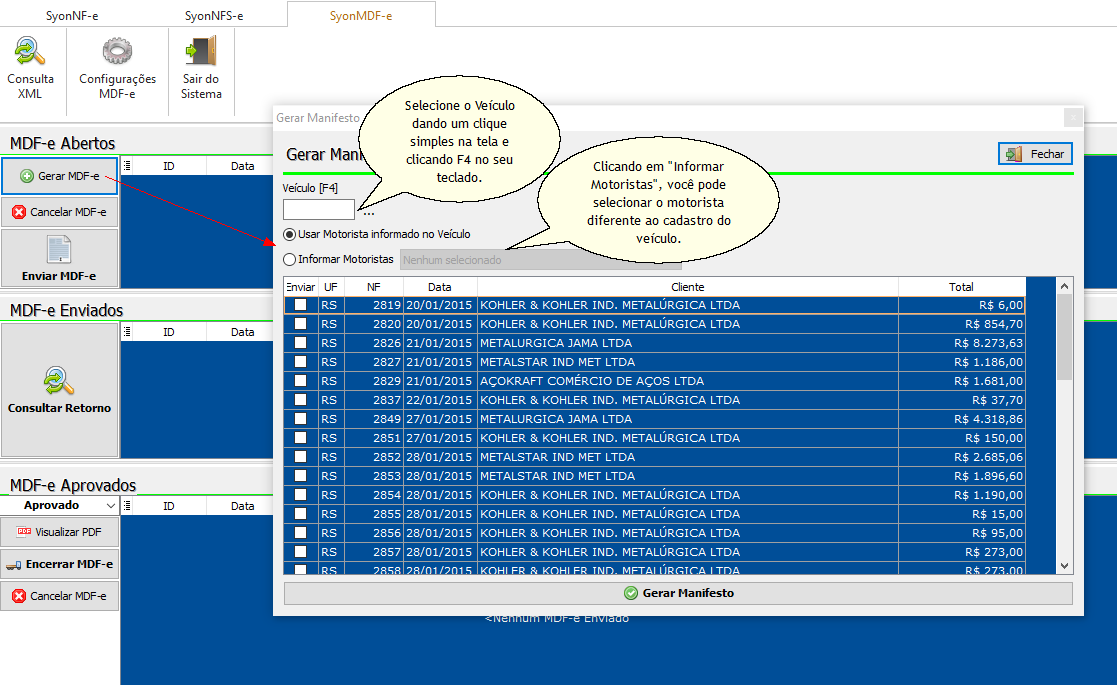Click the Veículo [F4] input field
Screen dimensions: 1117x685
[x=319, y=210]
